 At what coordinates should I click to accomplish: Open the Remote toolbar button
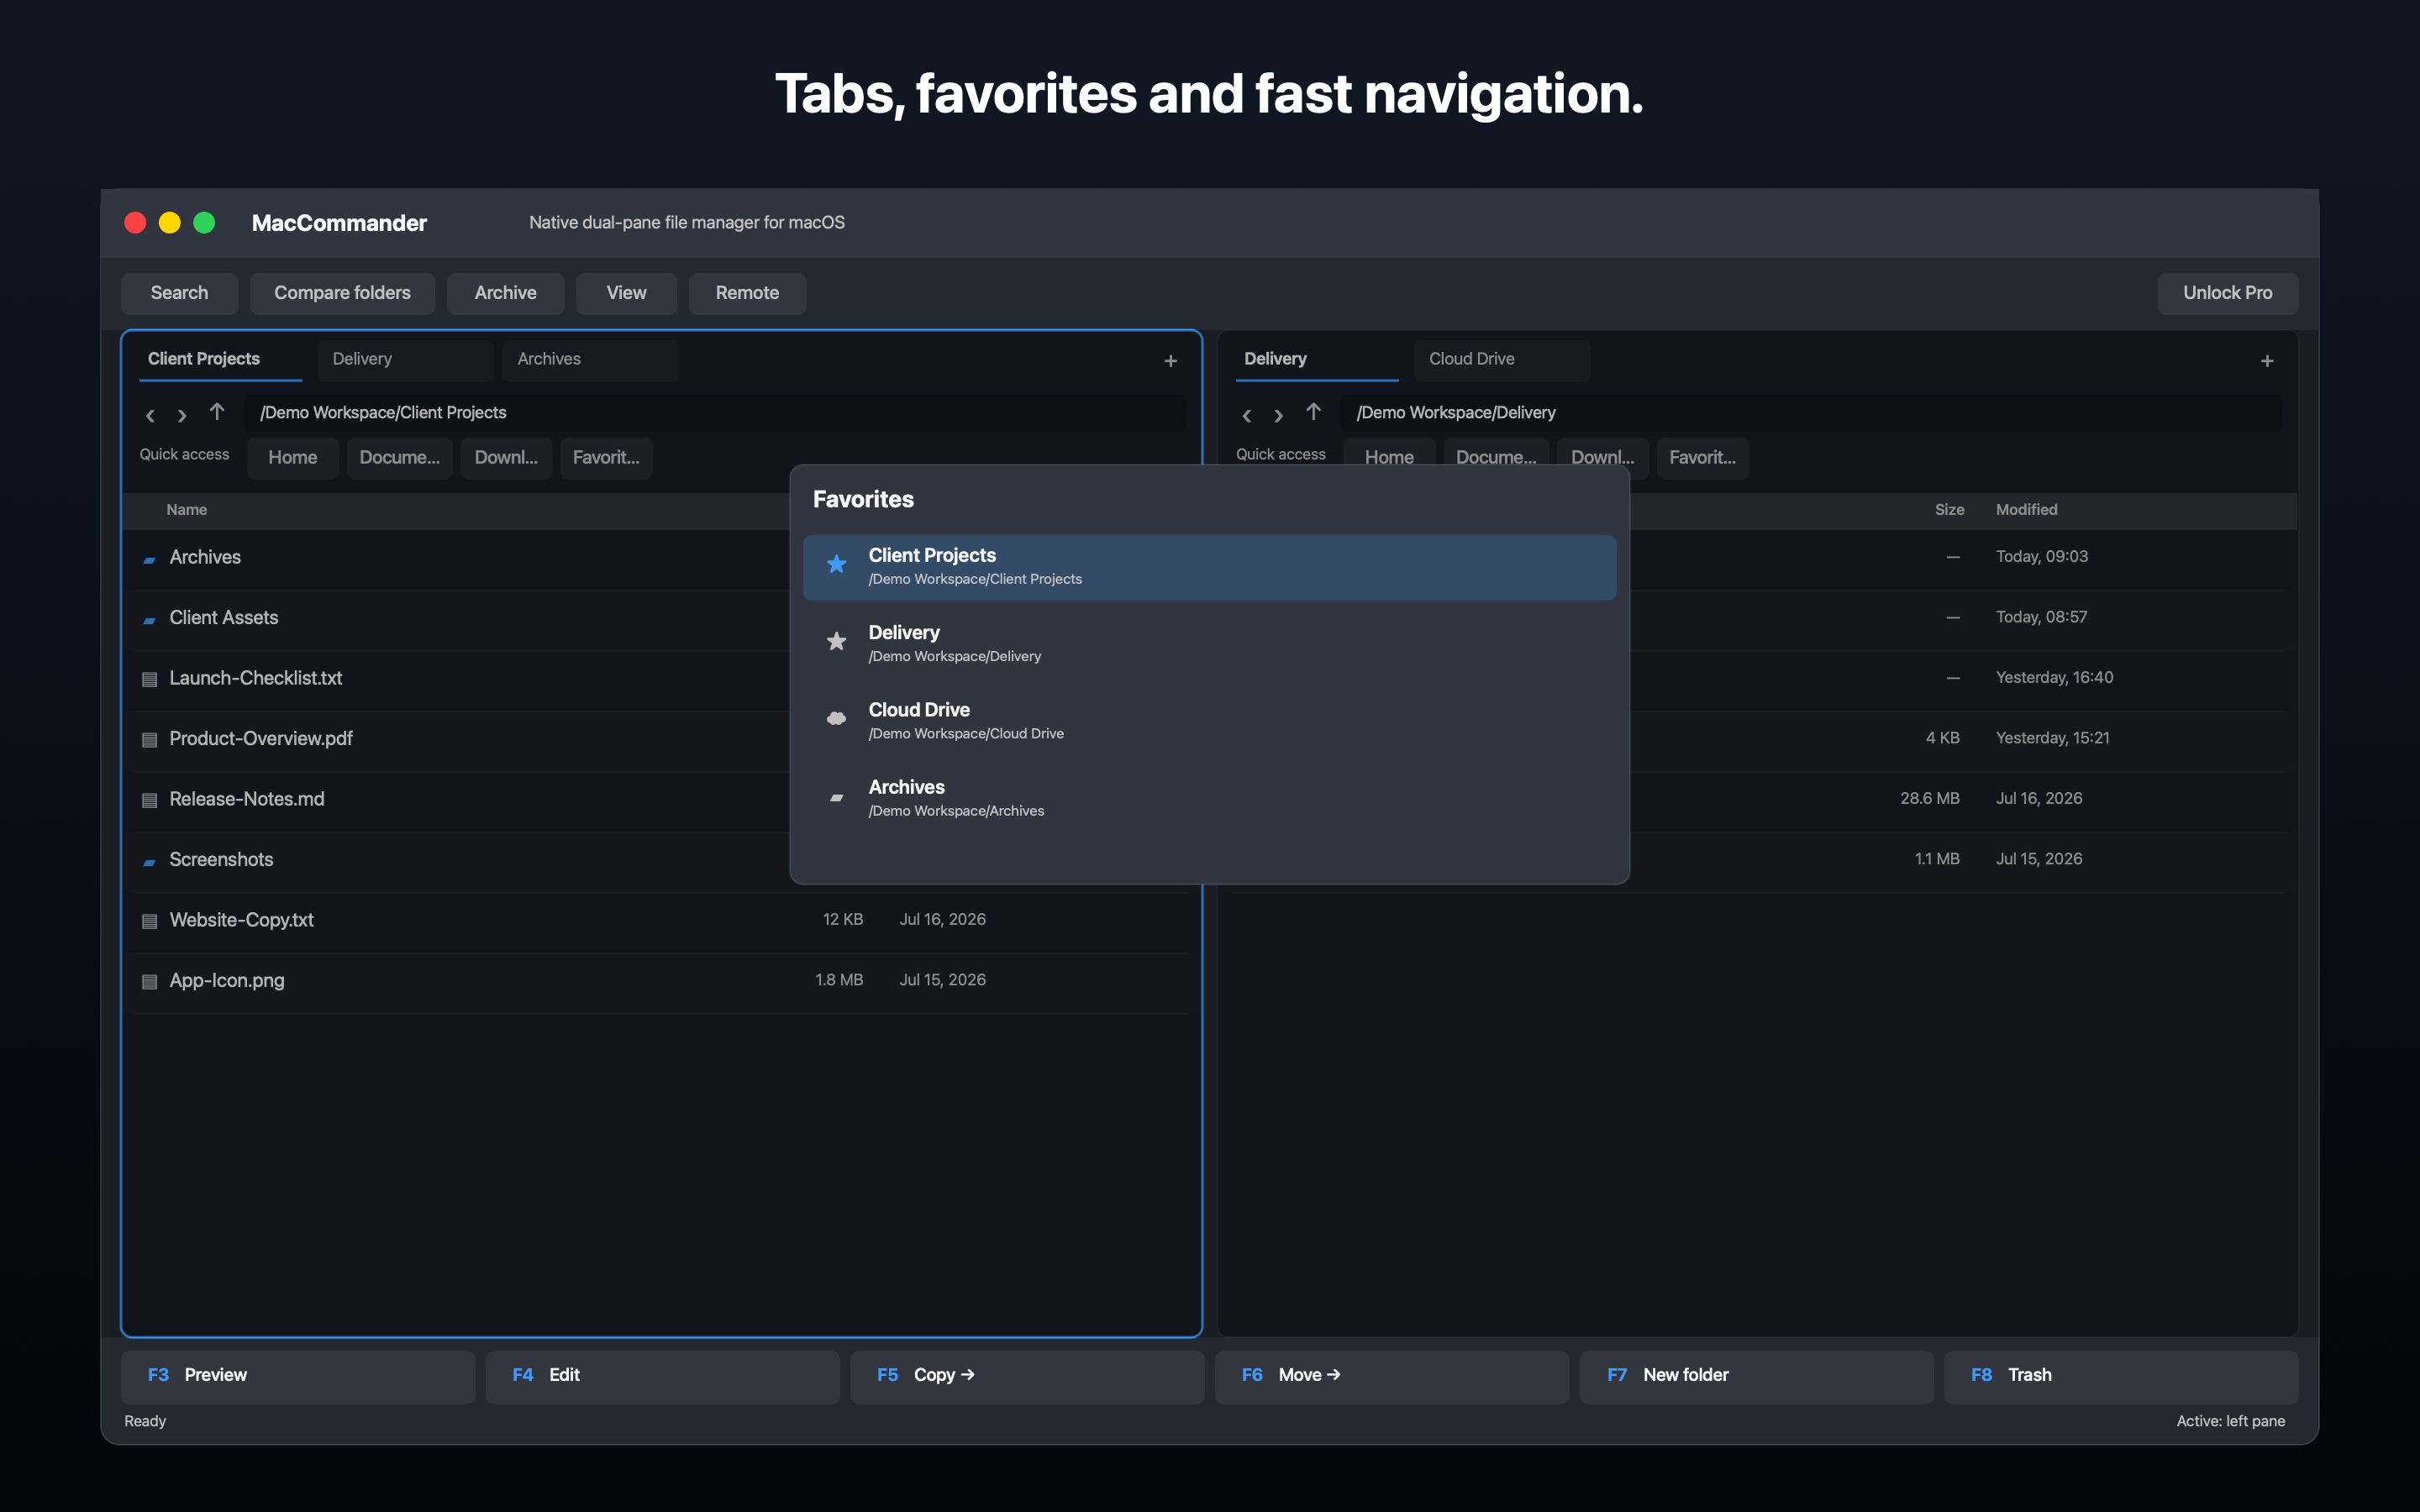(747, 293)
